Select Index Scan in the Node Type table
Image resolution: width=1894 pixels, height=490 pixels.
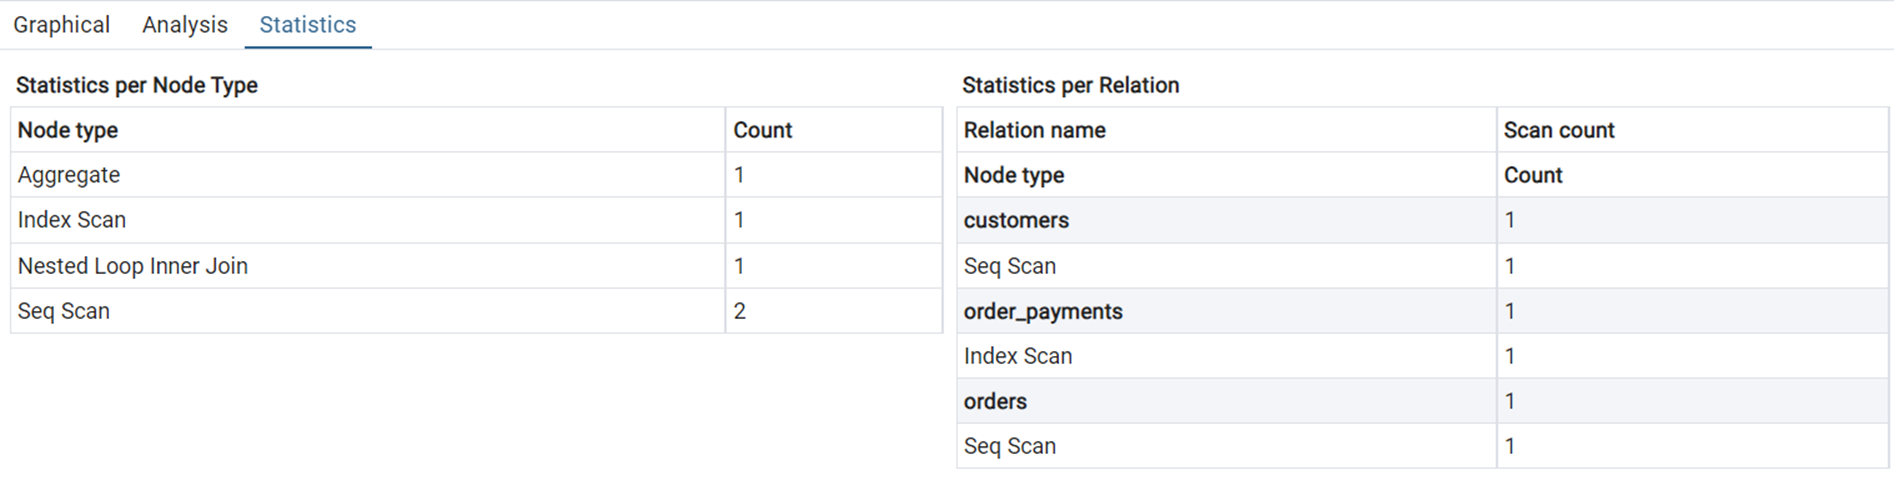click(72, 220)
